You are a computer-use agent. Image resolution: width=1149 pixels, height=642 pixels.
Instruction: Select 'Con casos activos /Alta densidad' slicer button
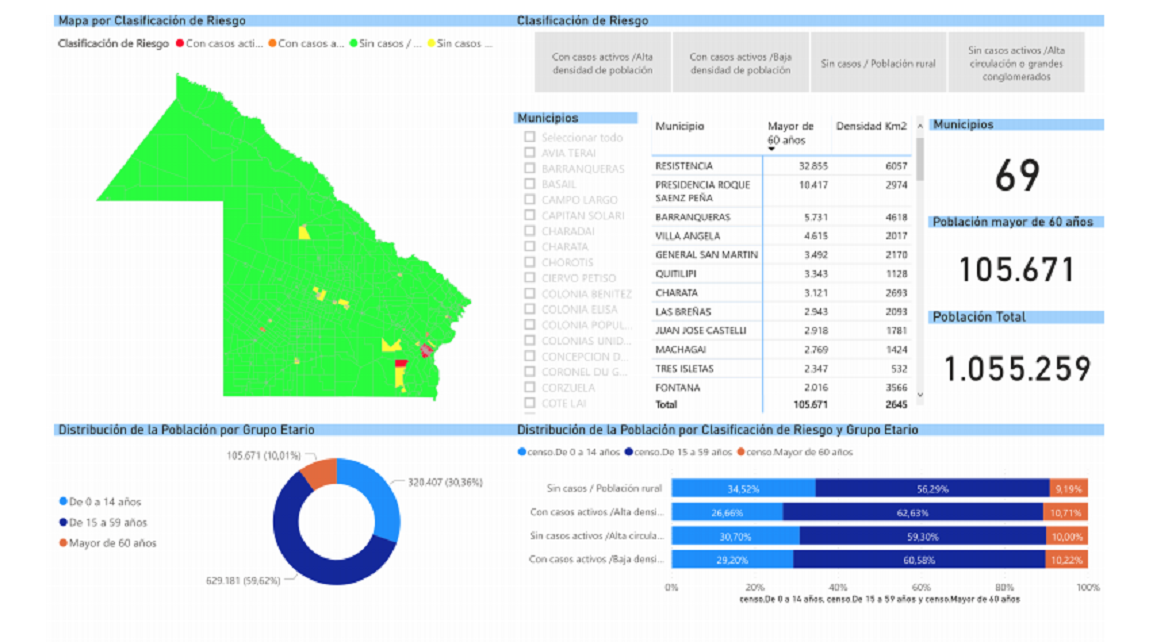click(603, 63)
